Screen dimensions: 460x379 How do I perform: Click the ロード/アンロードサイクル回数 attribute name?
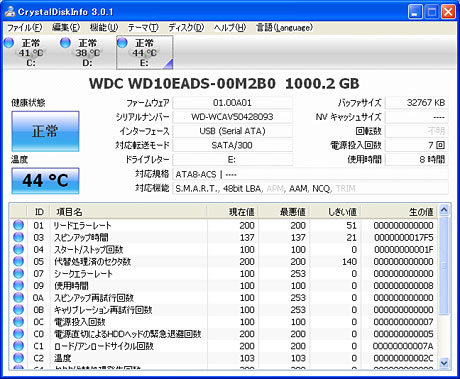104,346
